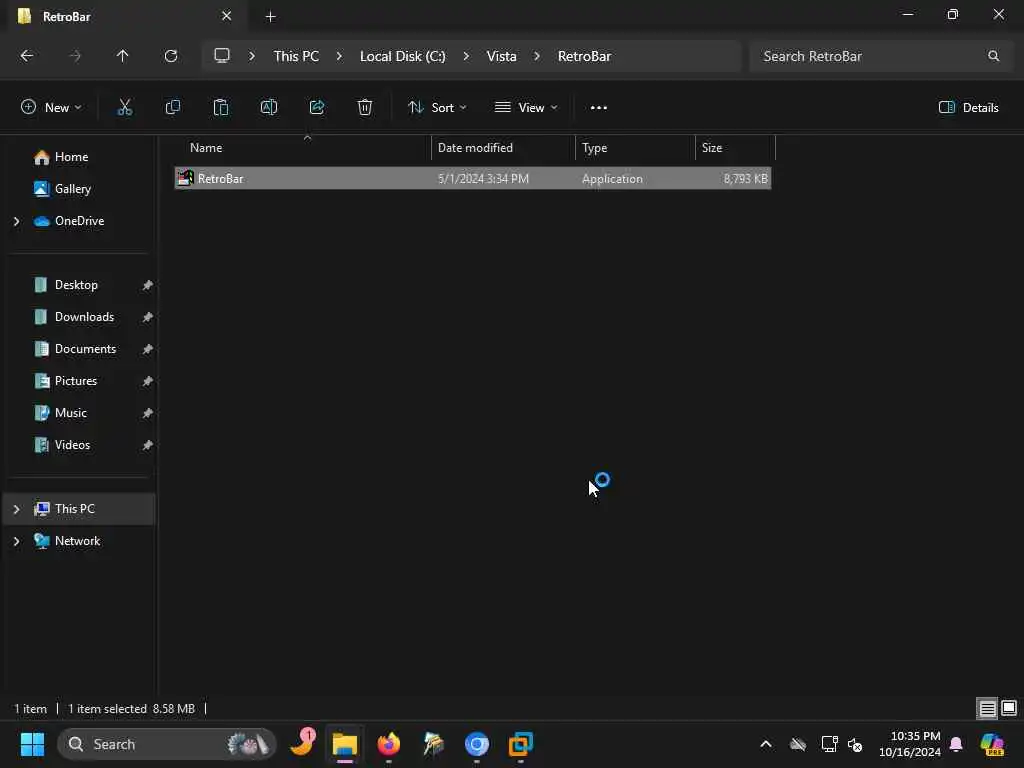The image size is (1024, 768).
Task: Expand the This PC tree node
Action: [16, 509]
